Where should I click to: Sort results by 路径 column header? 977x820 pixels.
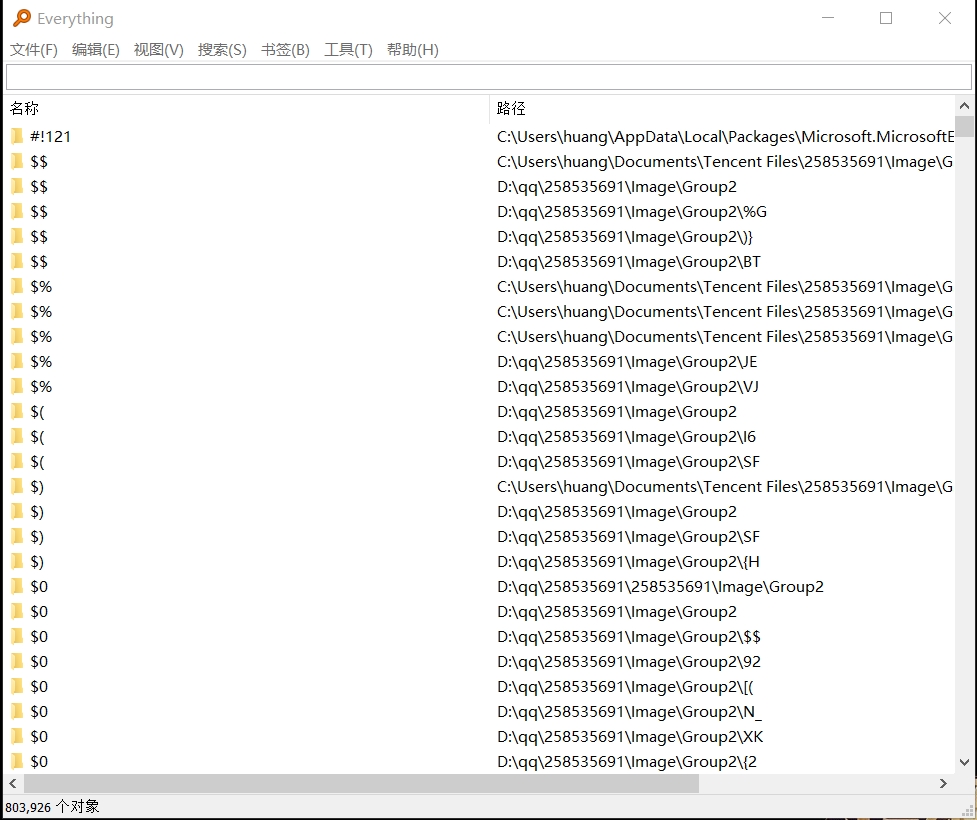(511, 108)
